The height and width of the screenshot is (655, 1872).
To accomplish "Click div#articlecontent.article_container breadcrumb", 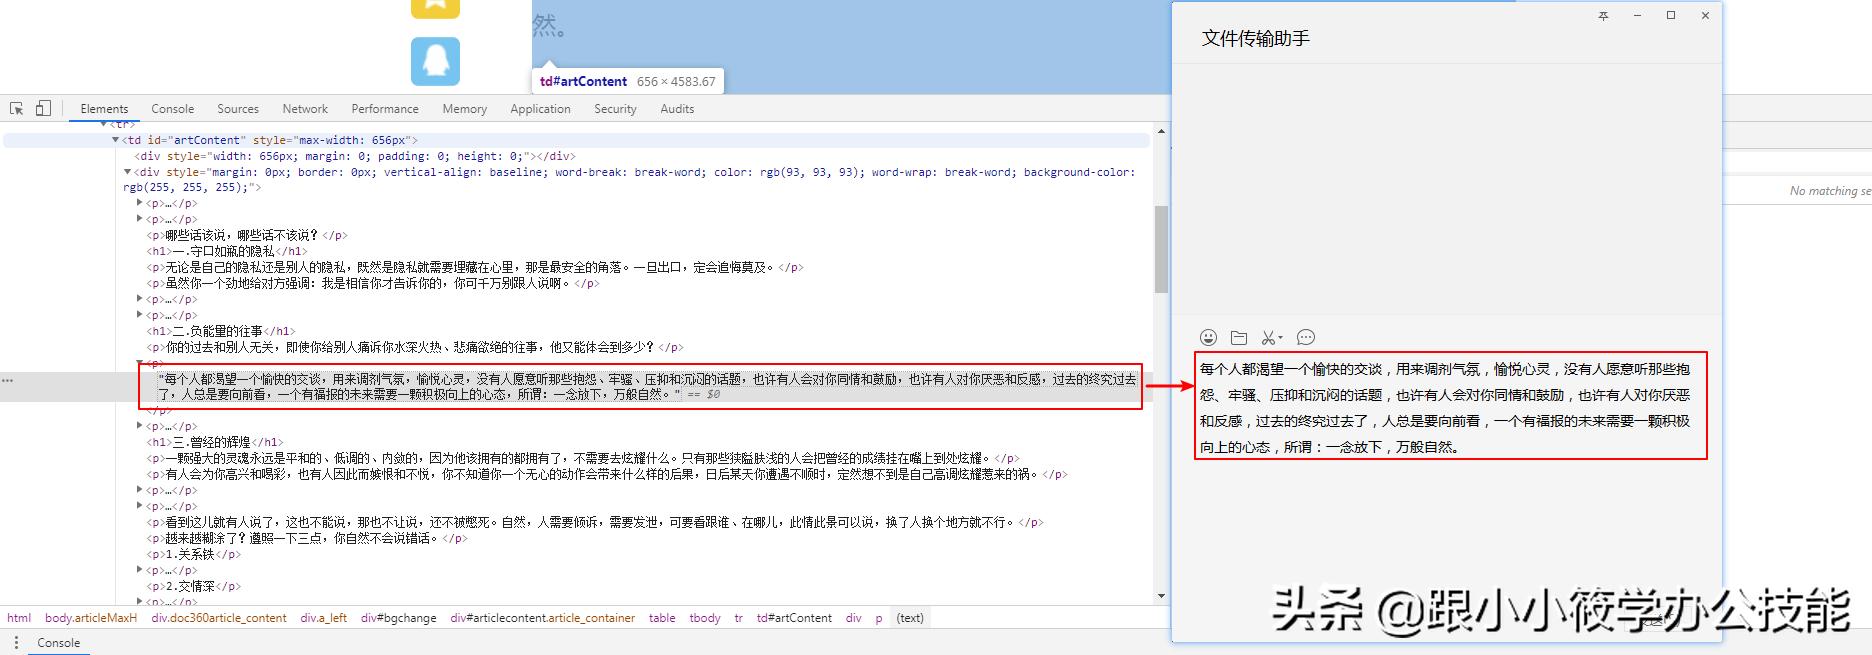I will tap(543, 618).
